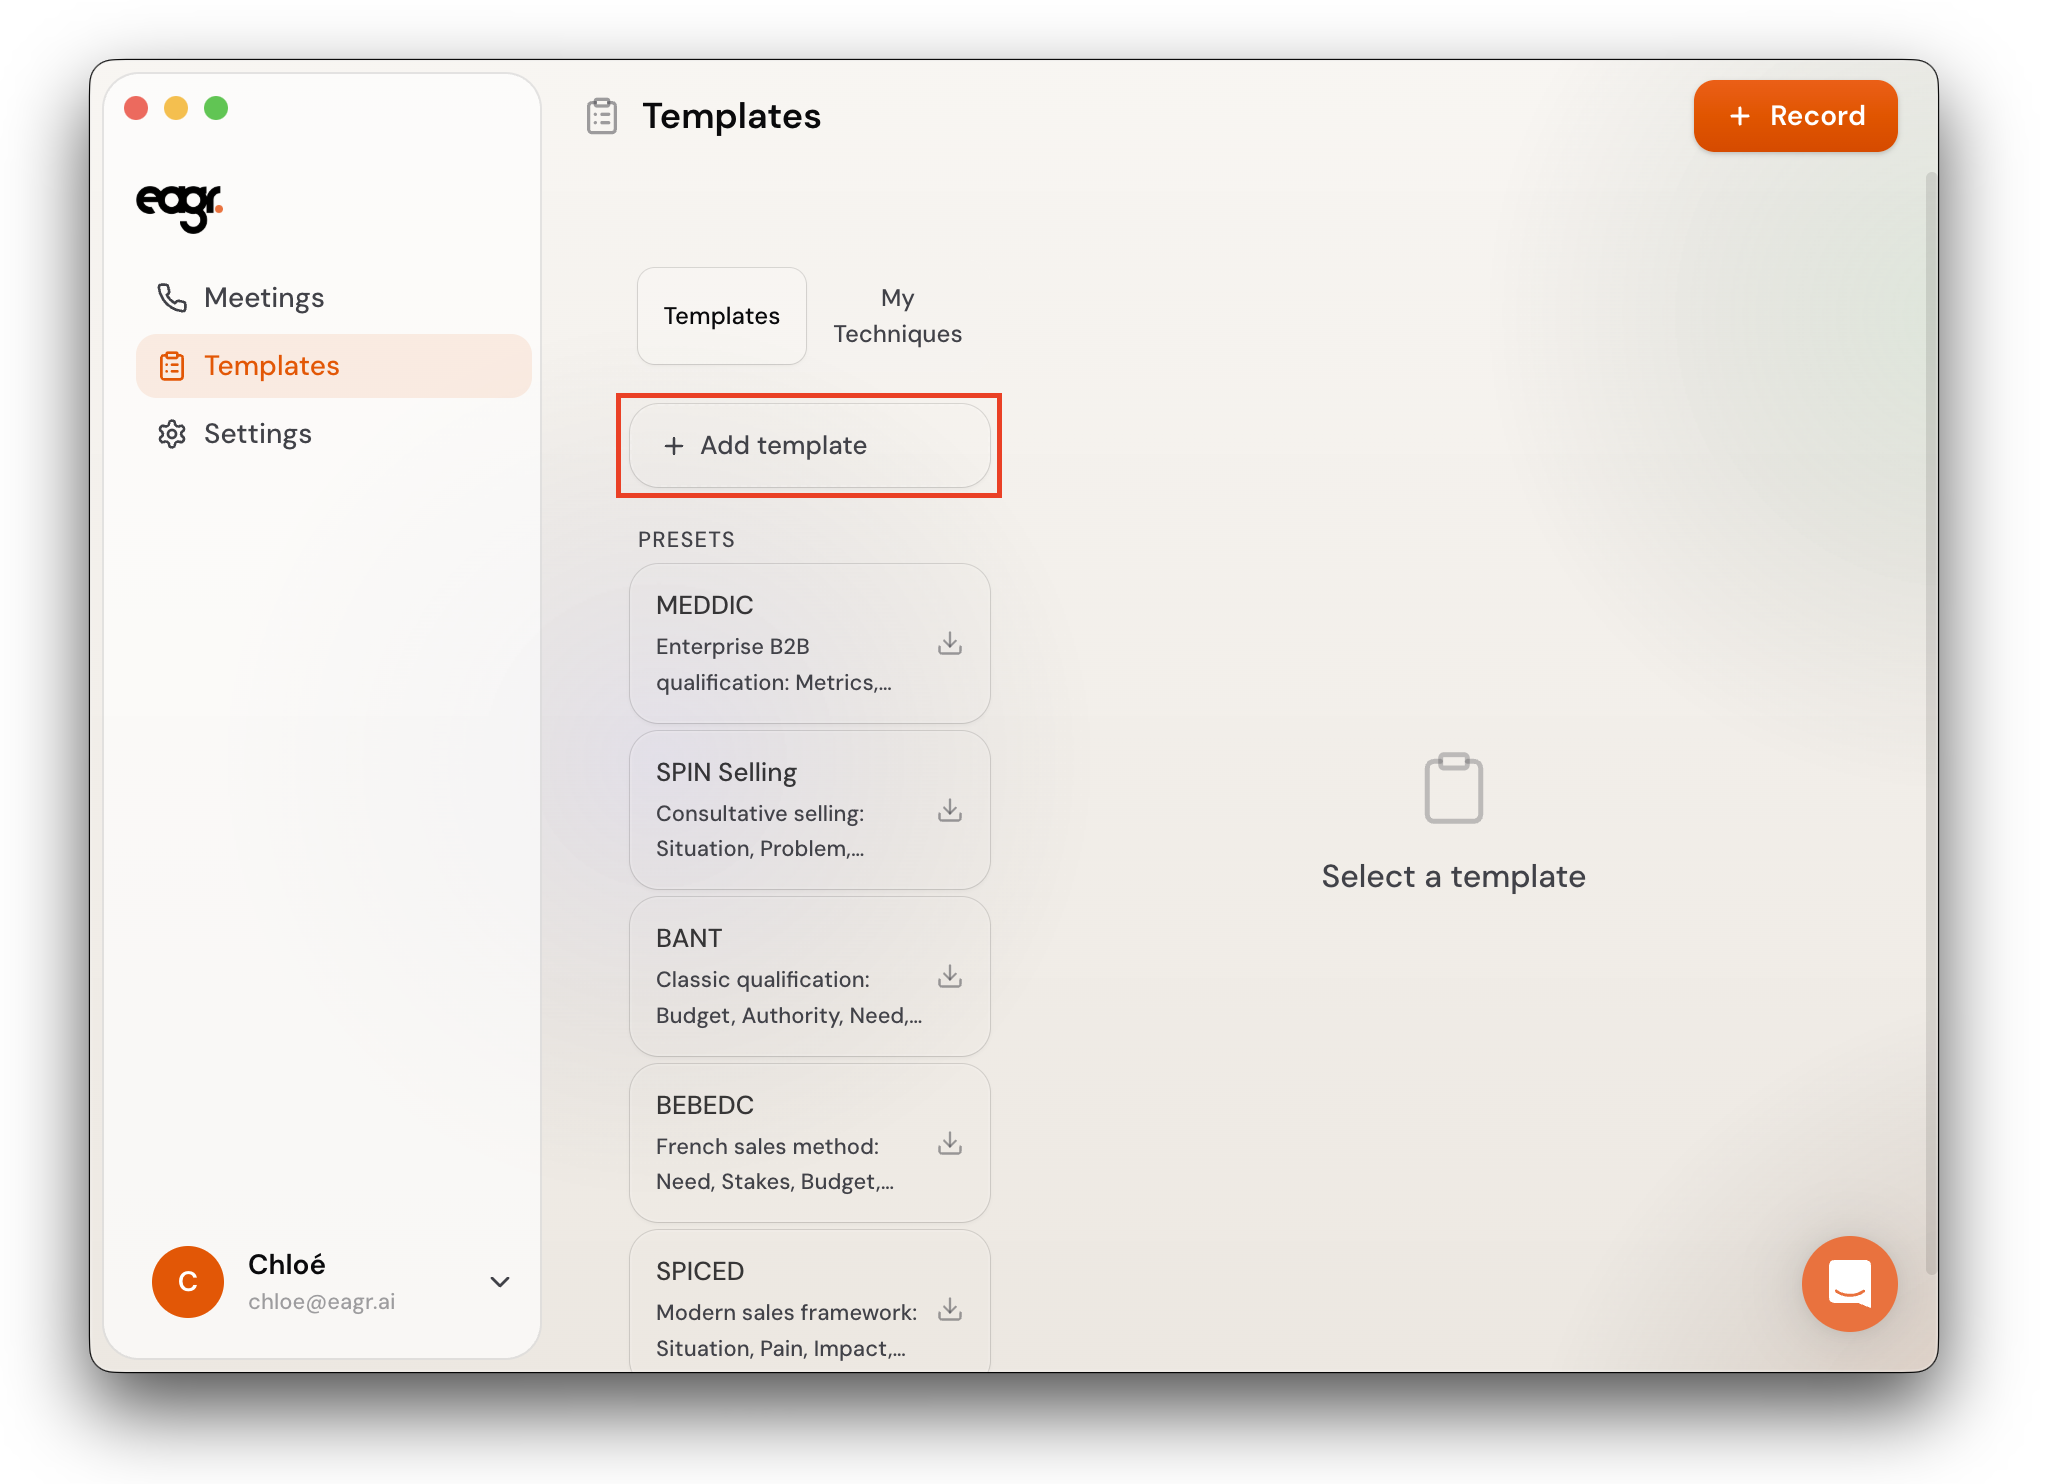The image size is (2046, 1484).
Task: Select the Templates tab
Action: 721,315
